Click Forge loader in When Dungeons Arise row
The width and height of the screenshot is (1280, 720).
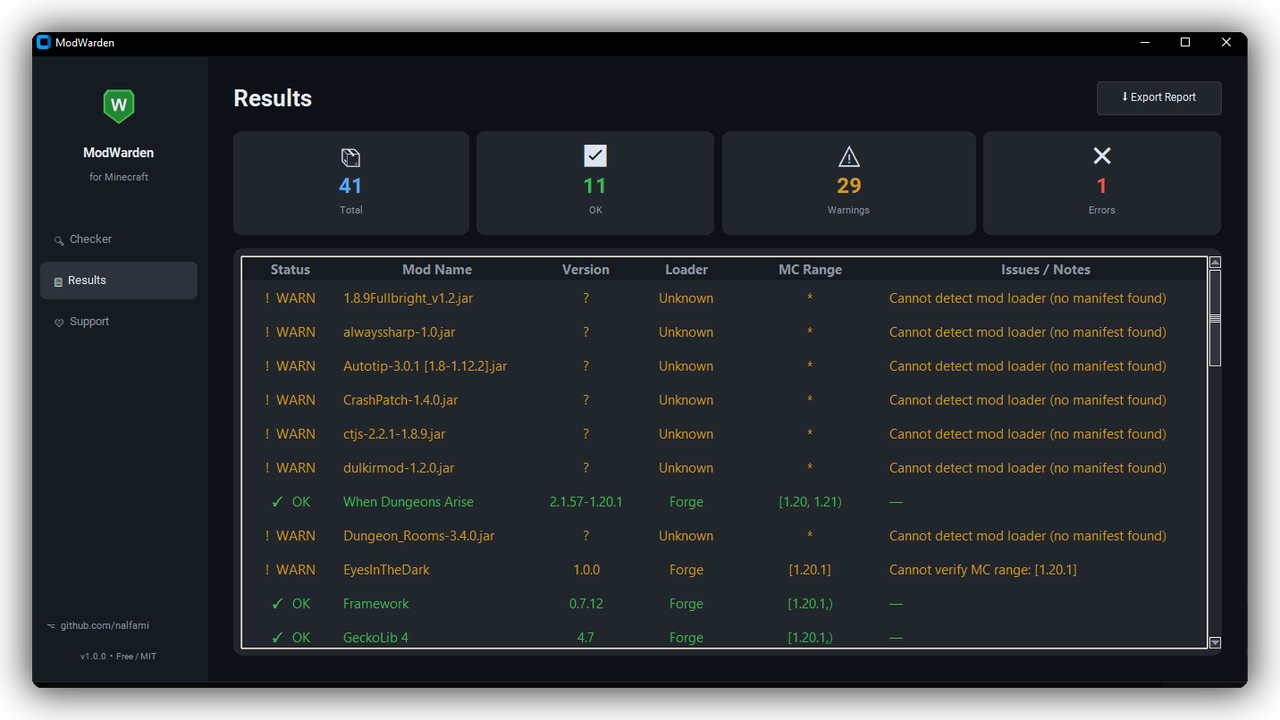686,502
